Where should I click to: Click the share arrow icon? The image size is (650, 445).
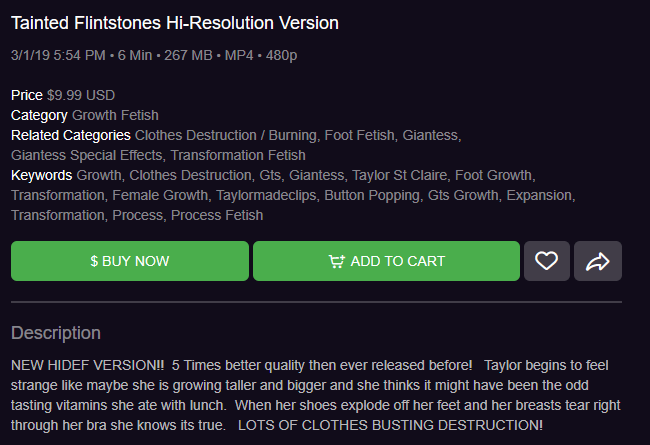click(x=598, y=261)
